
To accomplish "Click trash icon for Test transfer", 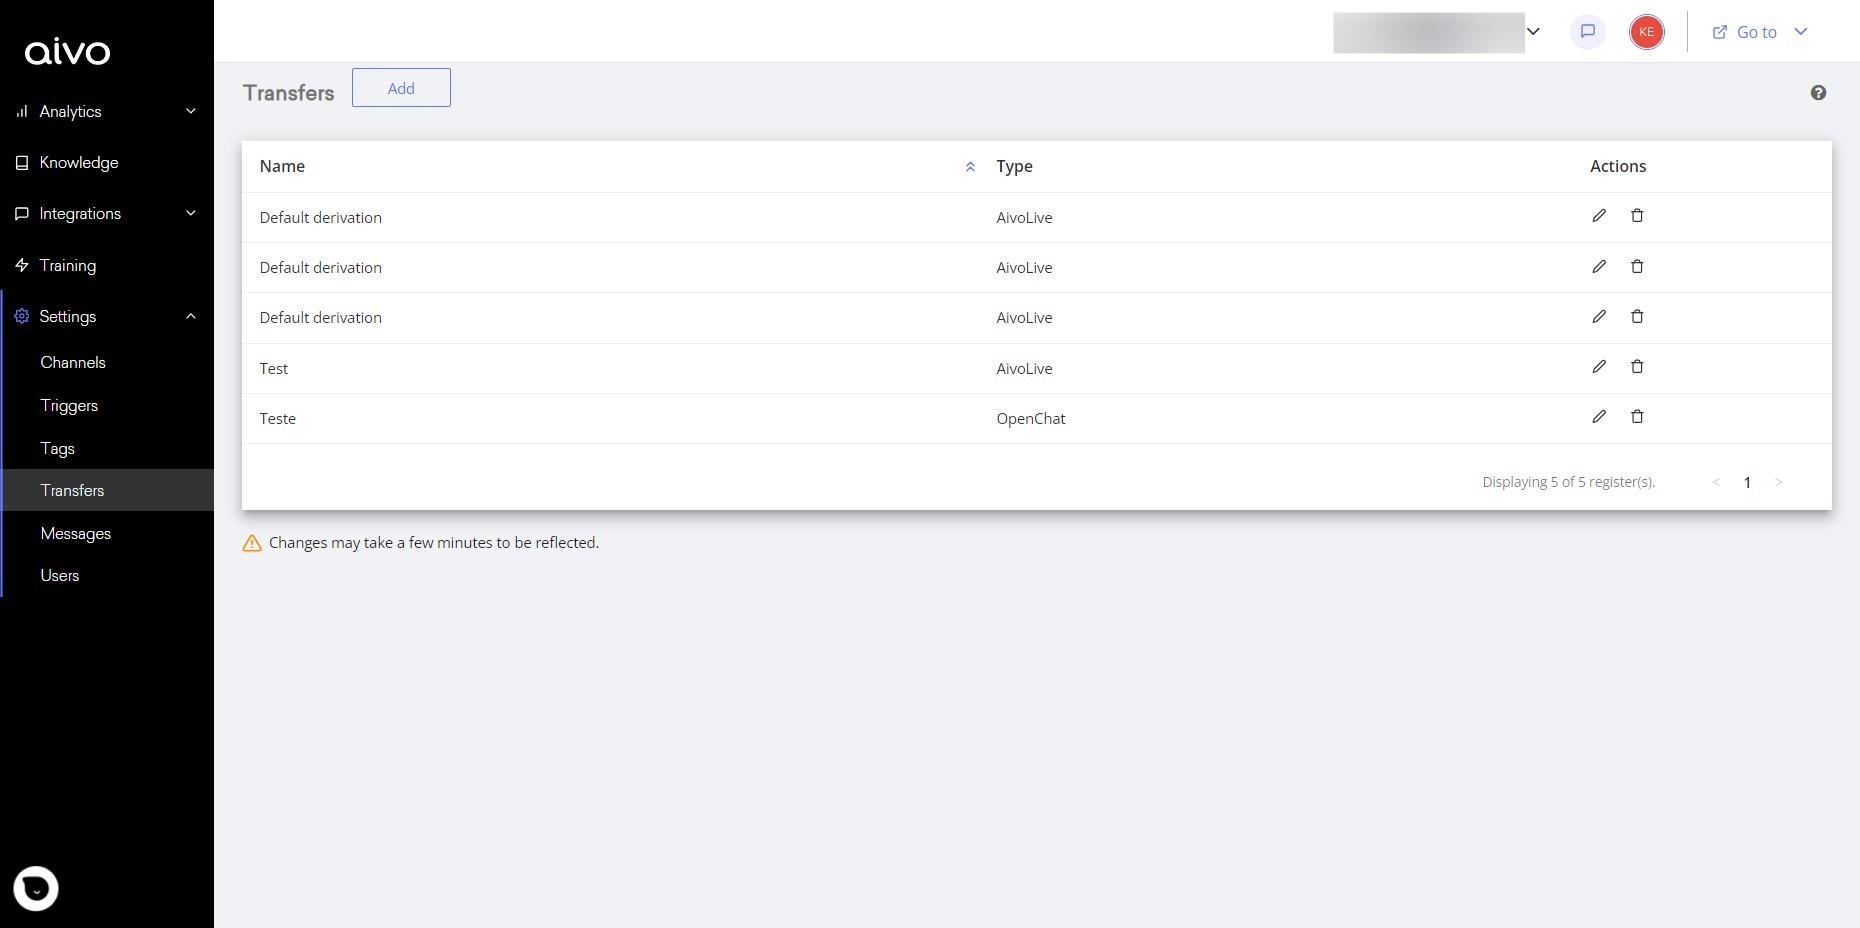I will point(1637,367).
